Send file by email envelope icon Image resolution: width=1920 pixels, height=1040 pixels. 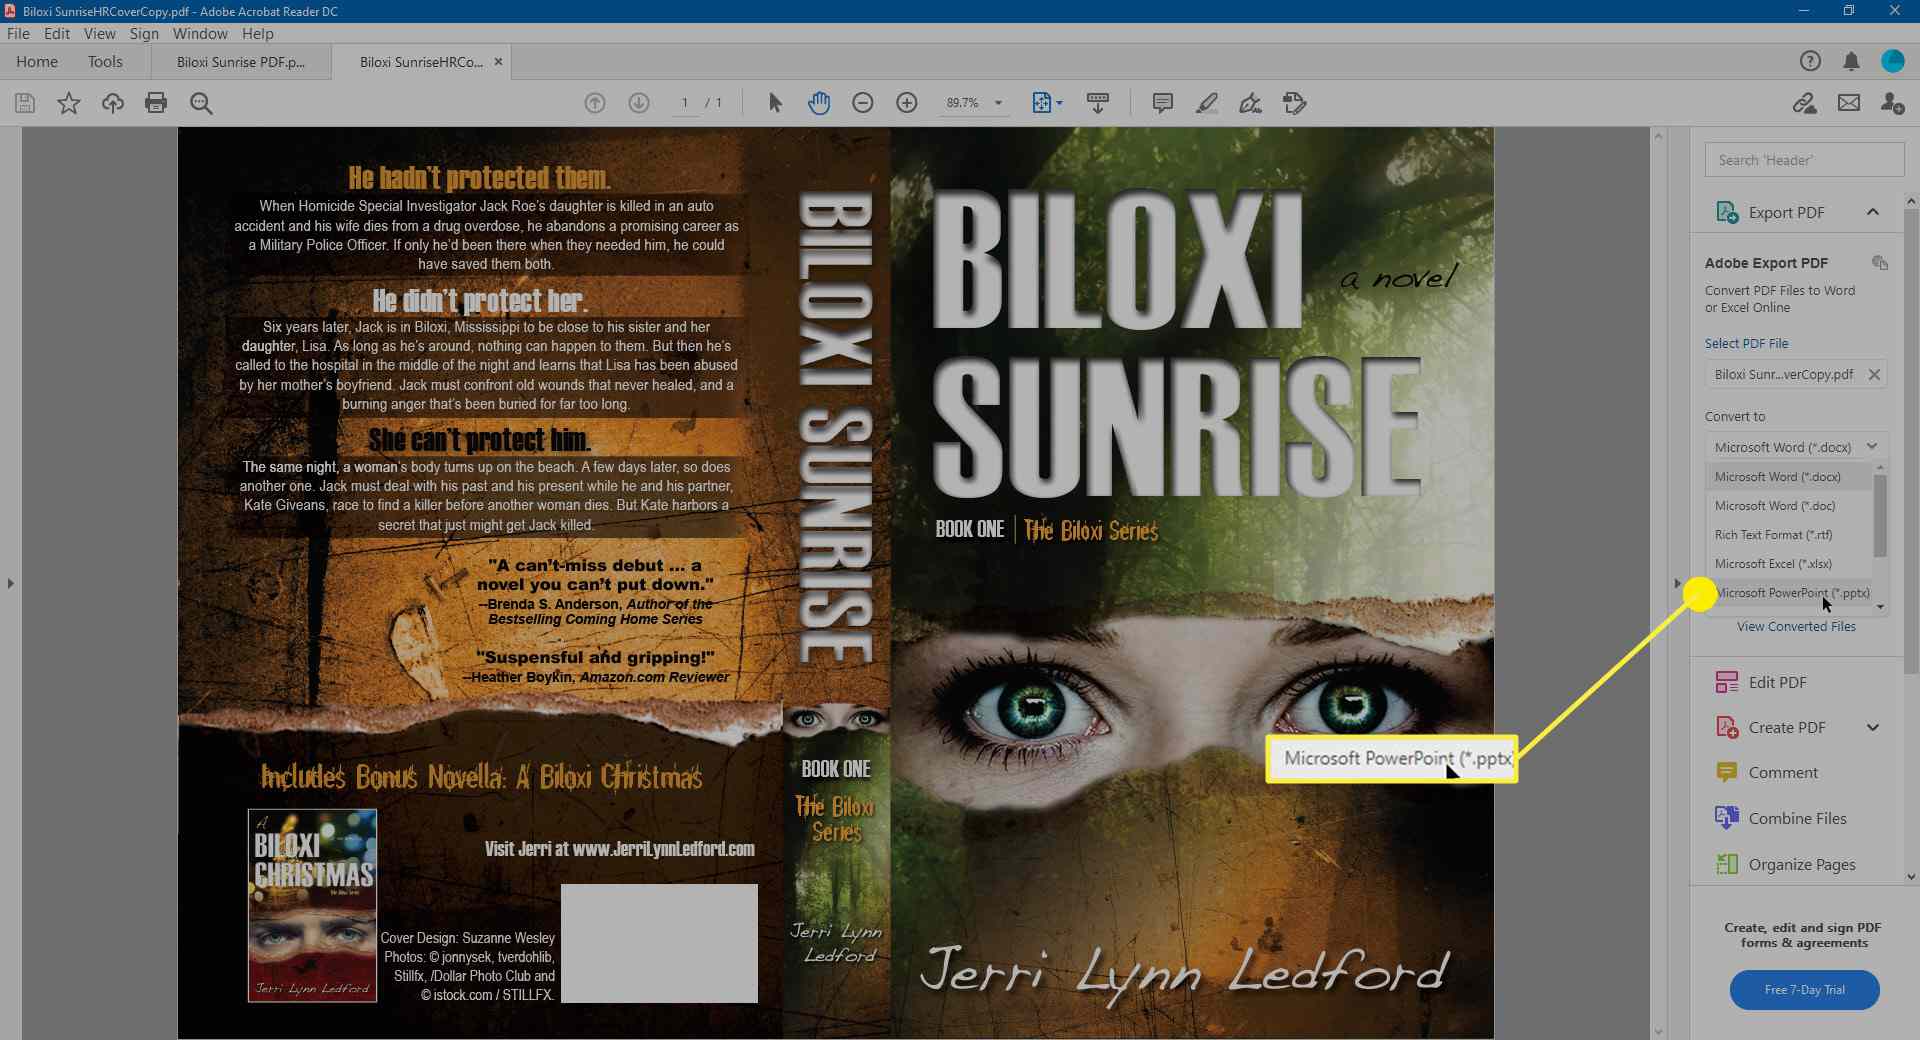click(1849, 103)
